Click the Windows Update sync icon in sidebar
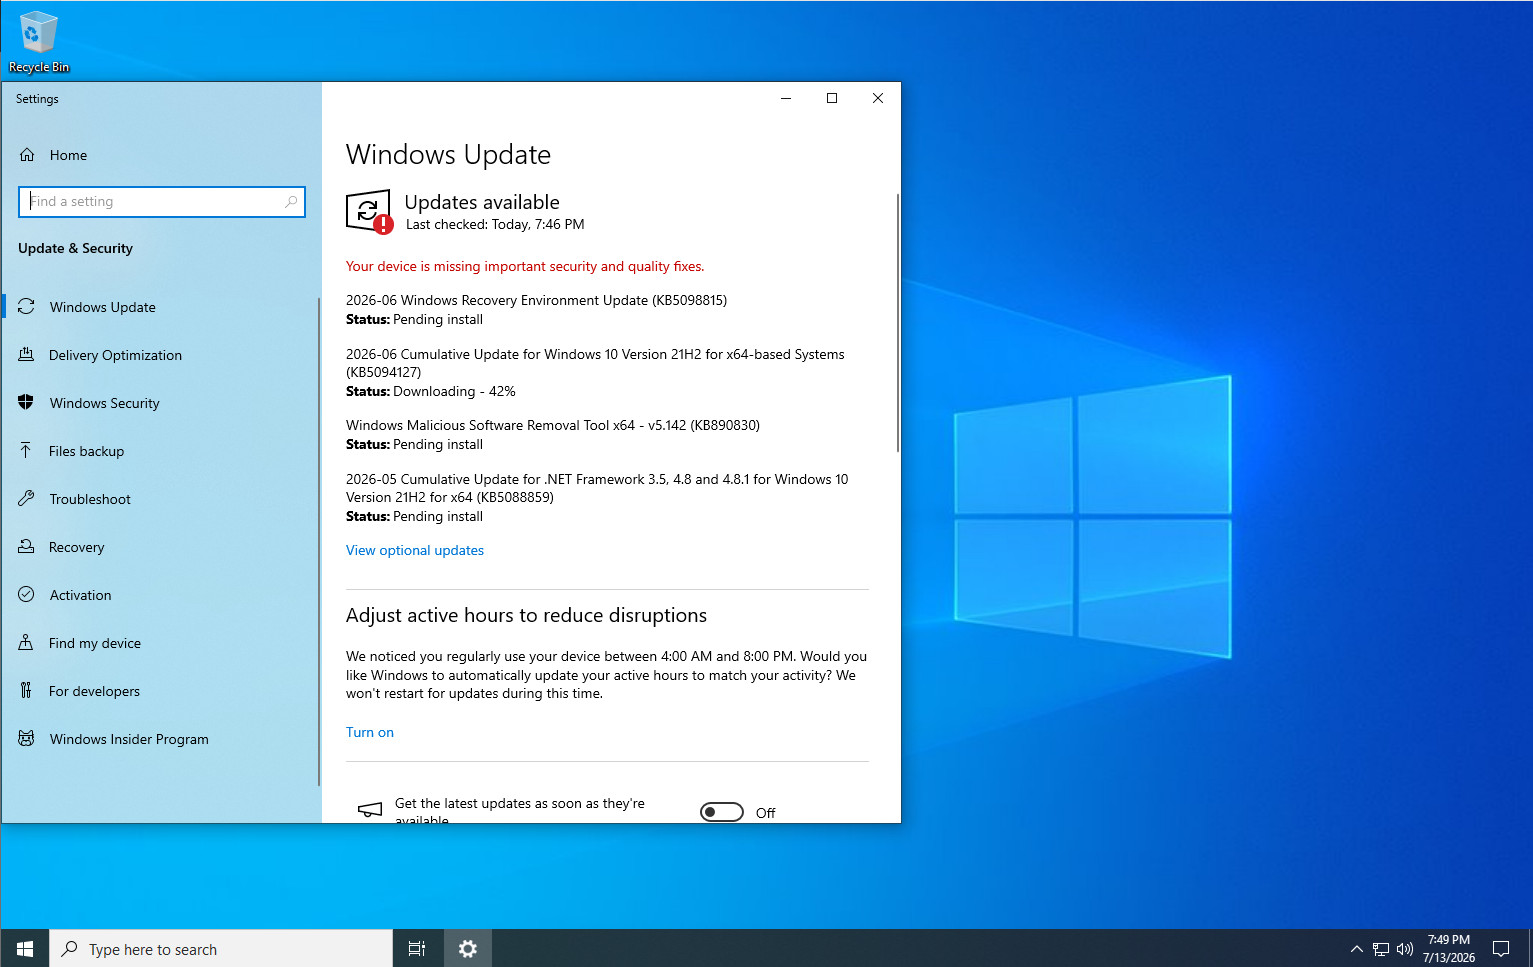The width and height of the screenshot is (1533, 967). tap(27, 307)
